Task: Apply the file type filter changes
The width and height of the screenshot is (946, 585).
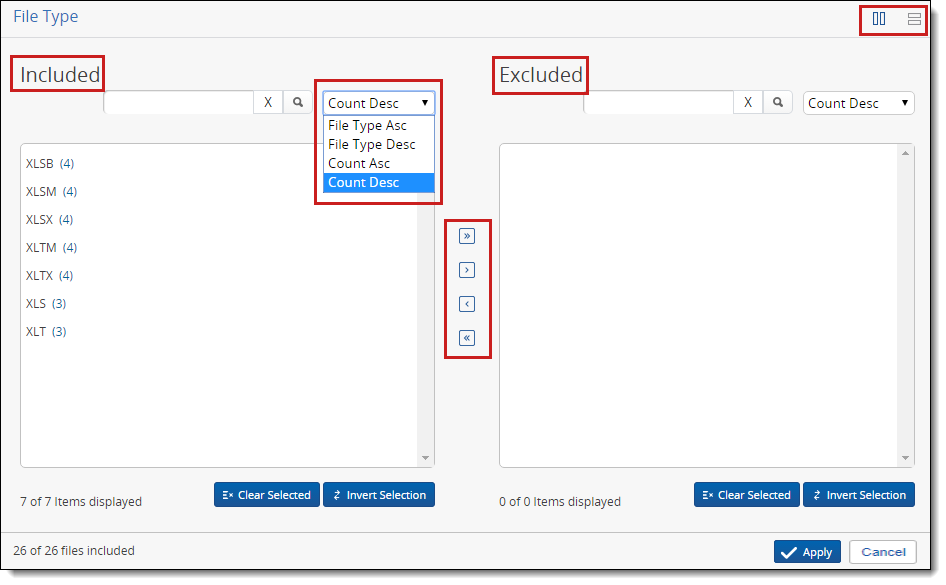Action: click(807, 551)
